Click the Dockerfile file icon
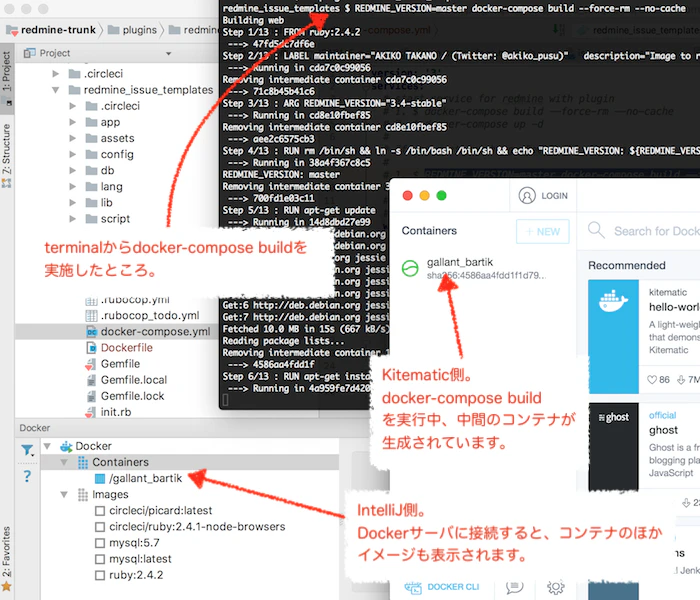The height and width of the screenshot is (600, 700). 92,348
